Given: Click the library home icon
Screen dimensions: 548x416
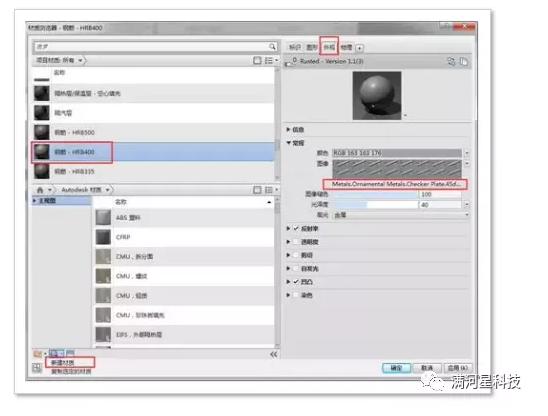Looking at the screenshot, I should tap(40, 190).
